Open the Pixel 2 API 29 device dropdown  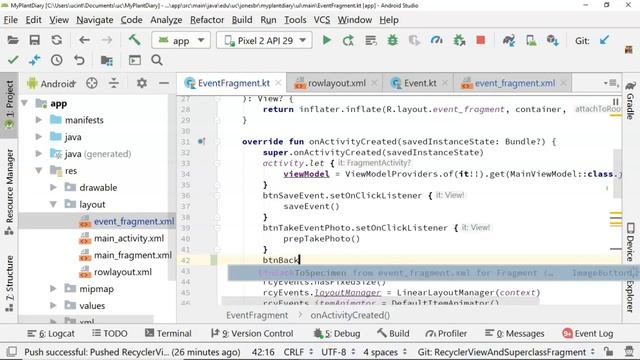coord(264,40)
